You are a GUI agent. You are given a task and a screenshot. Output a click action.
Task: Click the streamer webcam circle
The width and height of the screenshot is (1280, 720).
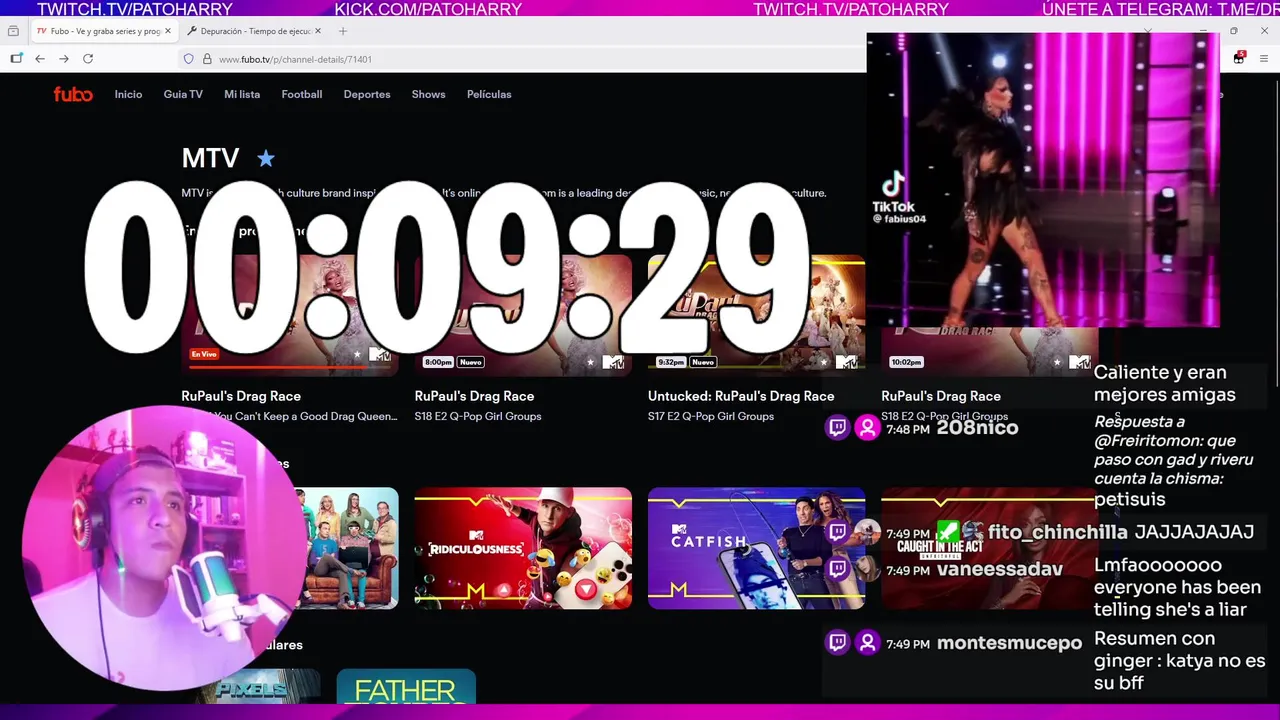coord(165,548)
